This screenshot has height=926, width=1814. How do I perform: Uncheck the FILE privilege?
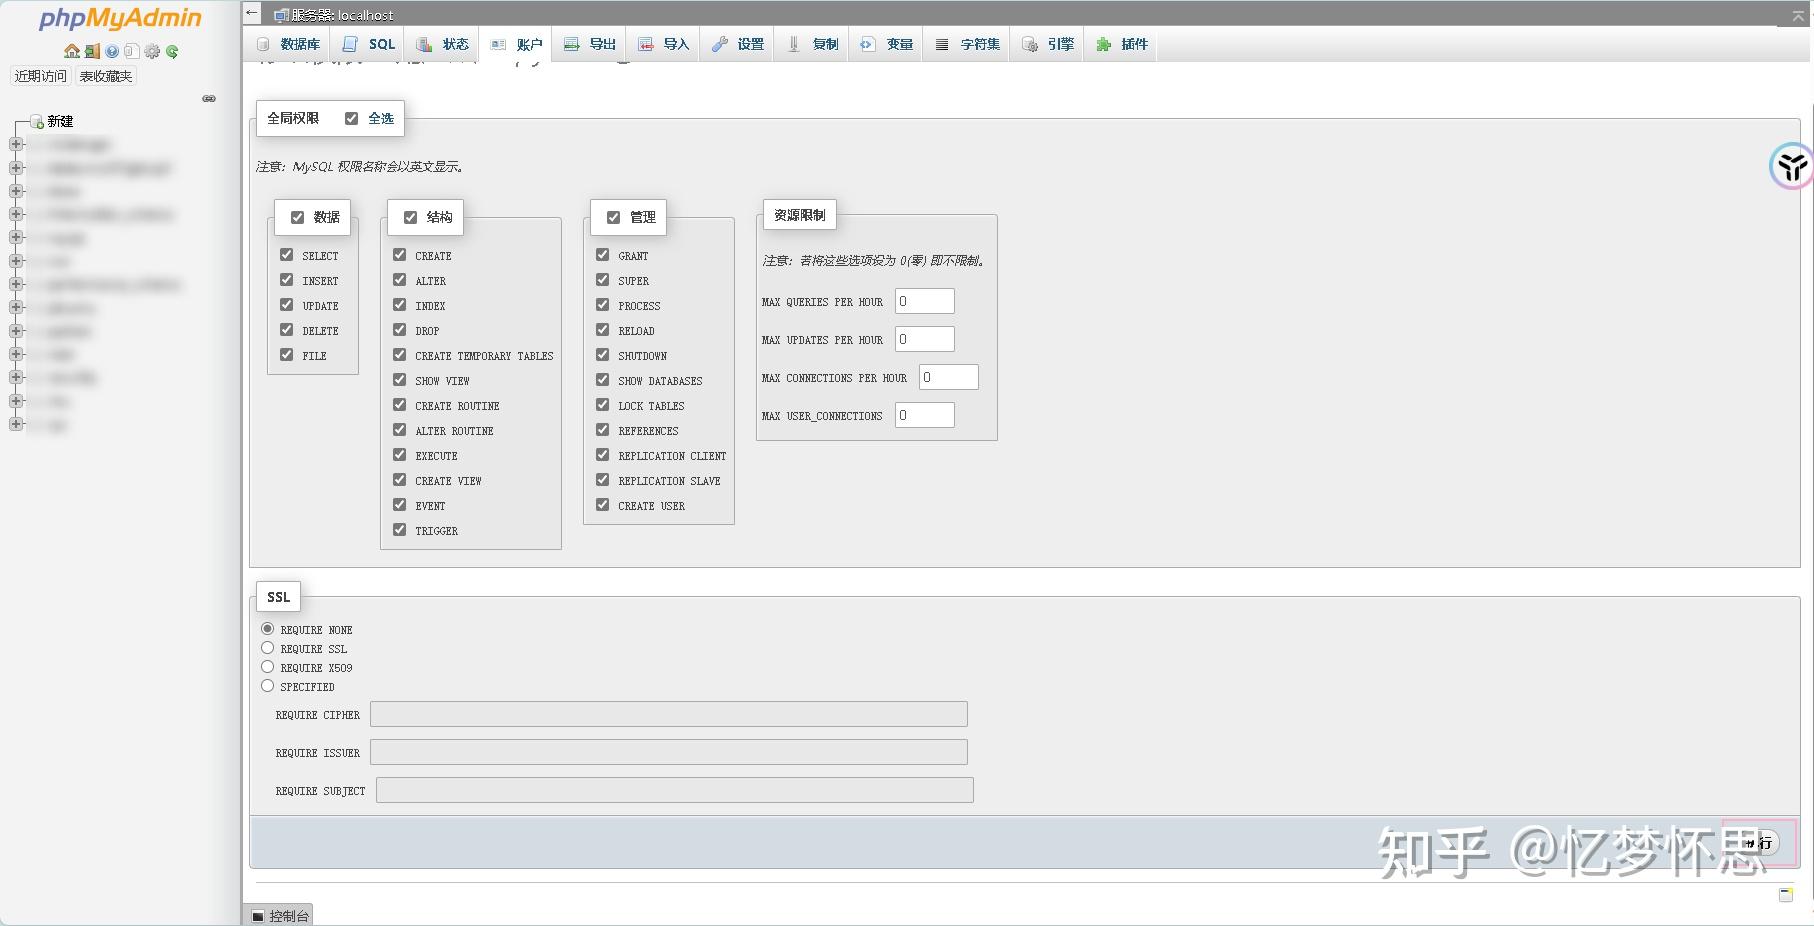point(287,355)
